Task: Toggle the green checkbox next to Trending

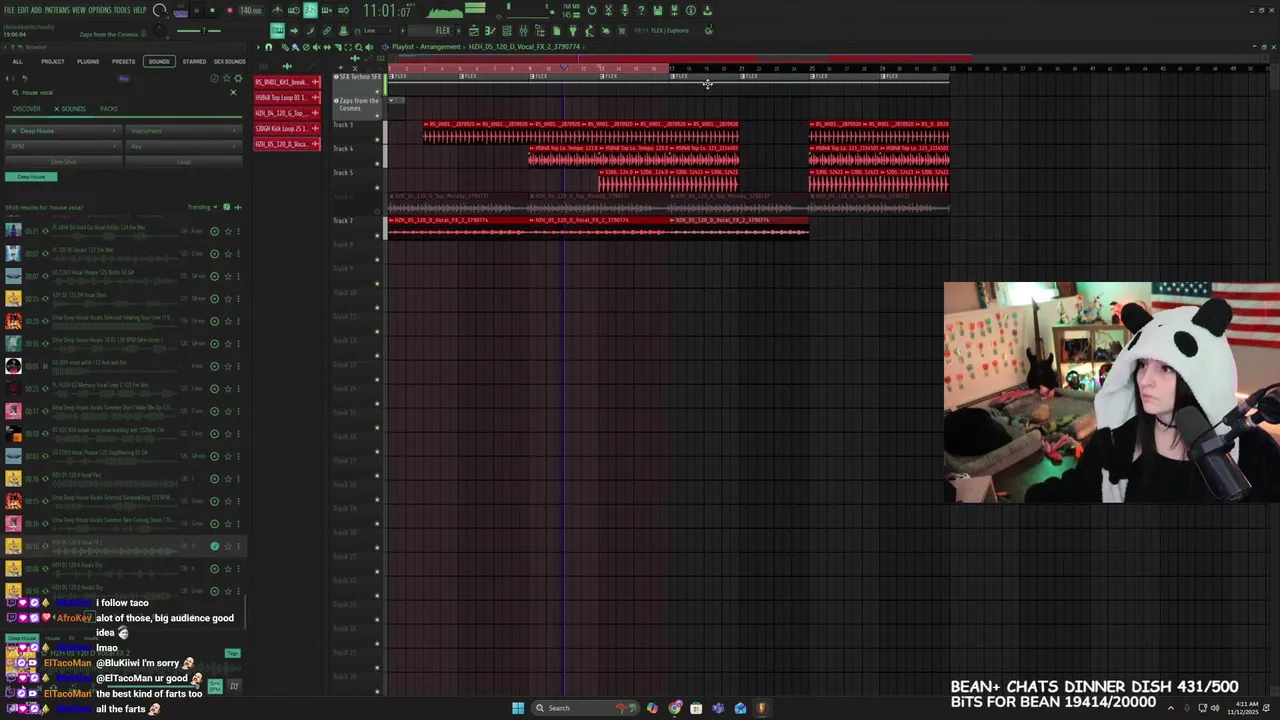Action: tap(226, 207)
